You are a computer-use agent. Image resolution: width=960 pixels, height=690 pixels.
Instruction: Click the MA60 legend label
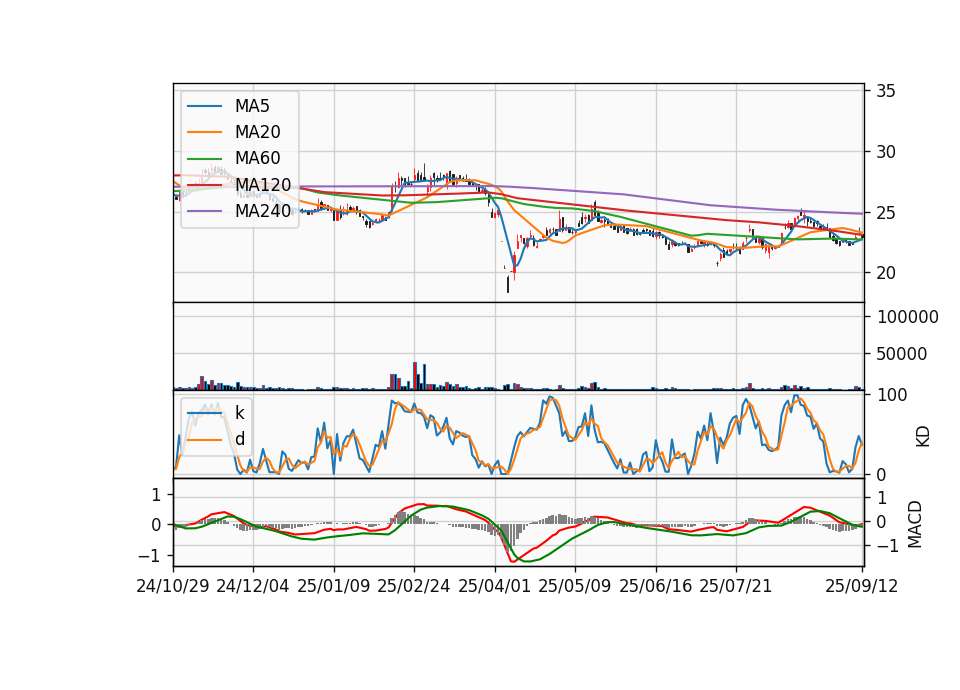pyautogui.click(x=257, y=158)
